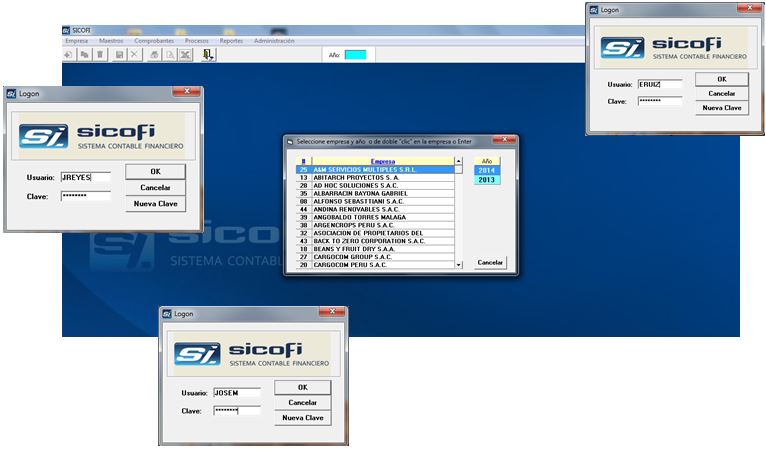766x449 pixels.
Task: Select year 2014 in Año list
Action: point(487,171)
